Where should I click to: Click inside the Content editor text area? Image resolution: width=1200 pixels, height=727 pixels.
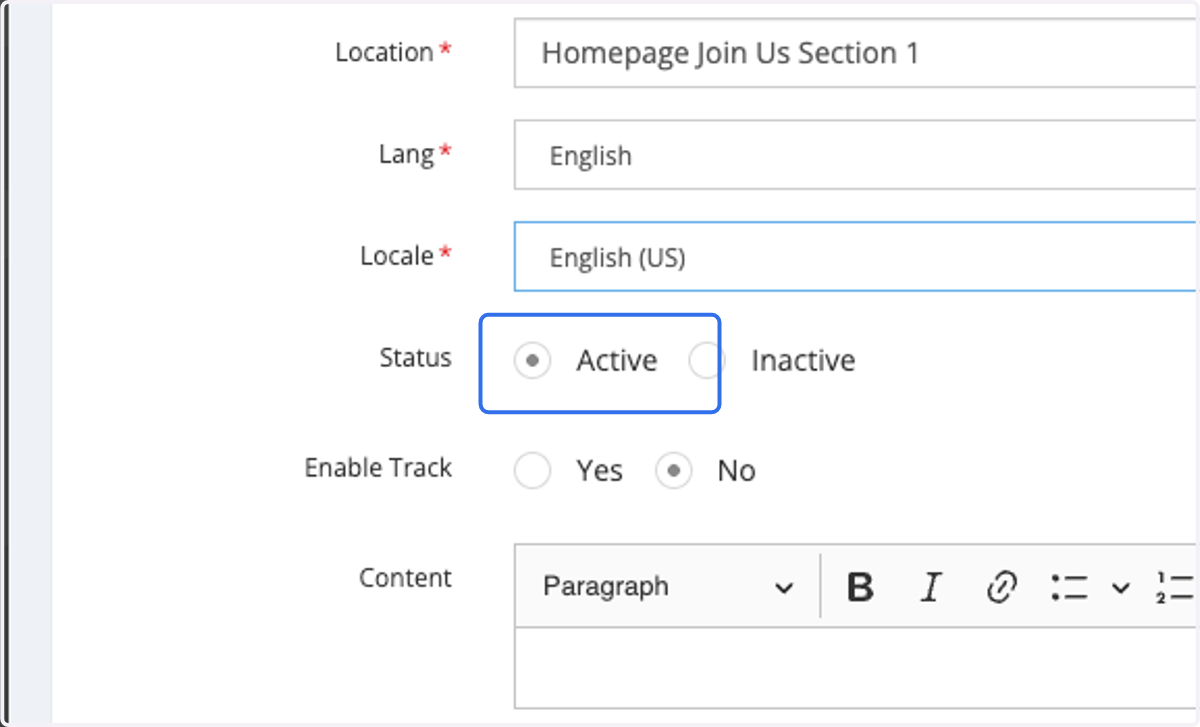(856, 668)
